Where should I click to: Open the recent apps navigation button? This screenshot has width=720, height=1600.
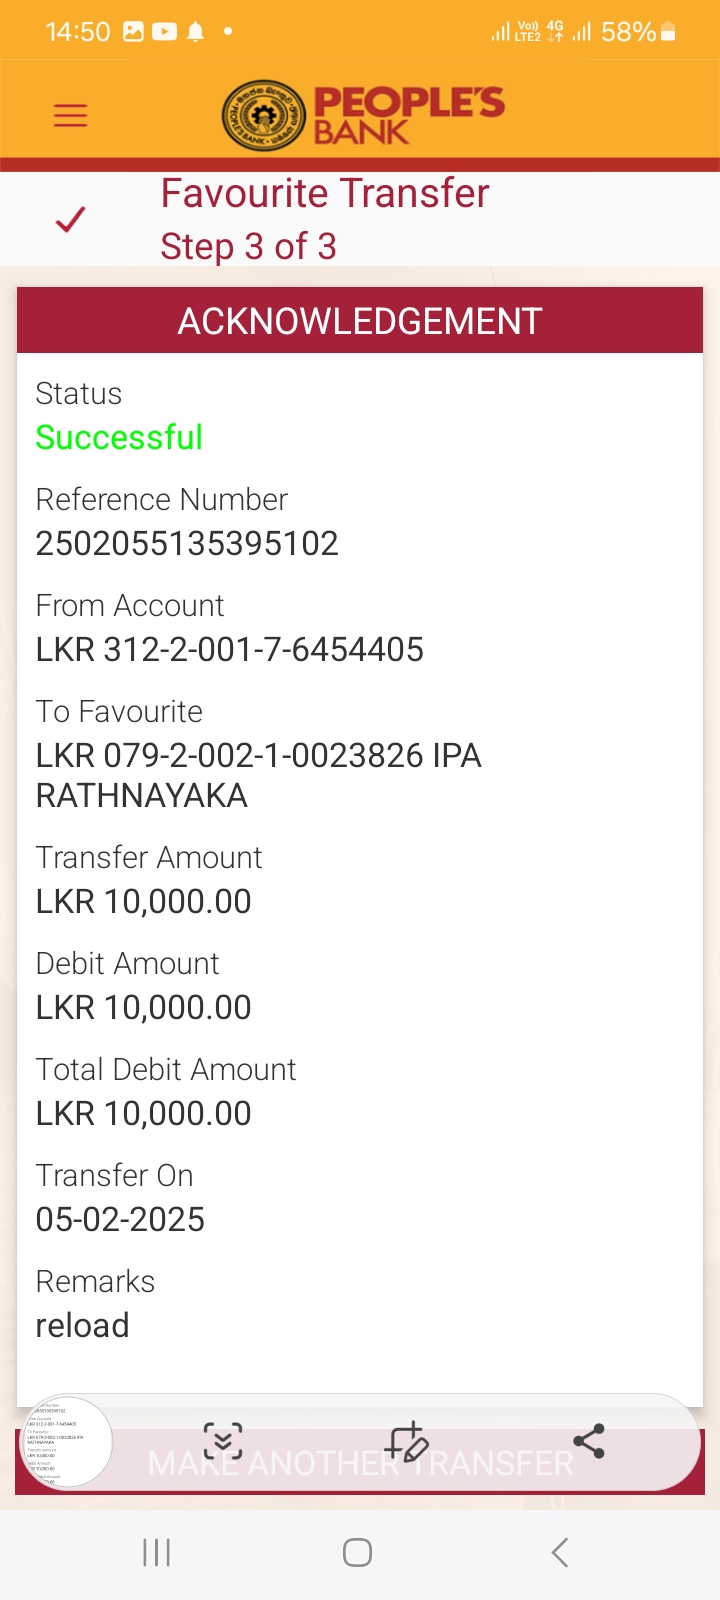point(157,1552)
